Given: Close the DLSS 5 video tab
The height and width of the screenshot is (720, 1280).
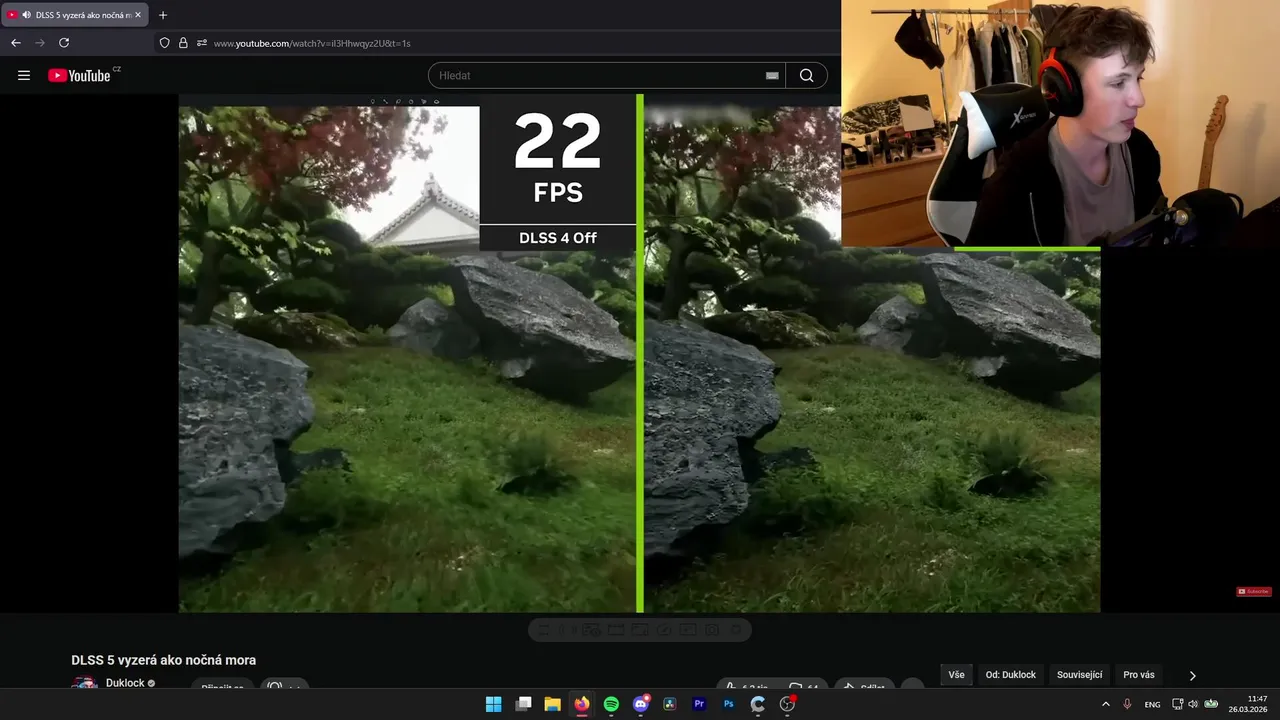Looking at the screenshot, I should pyautogui.click(x=138, y=15).
